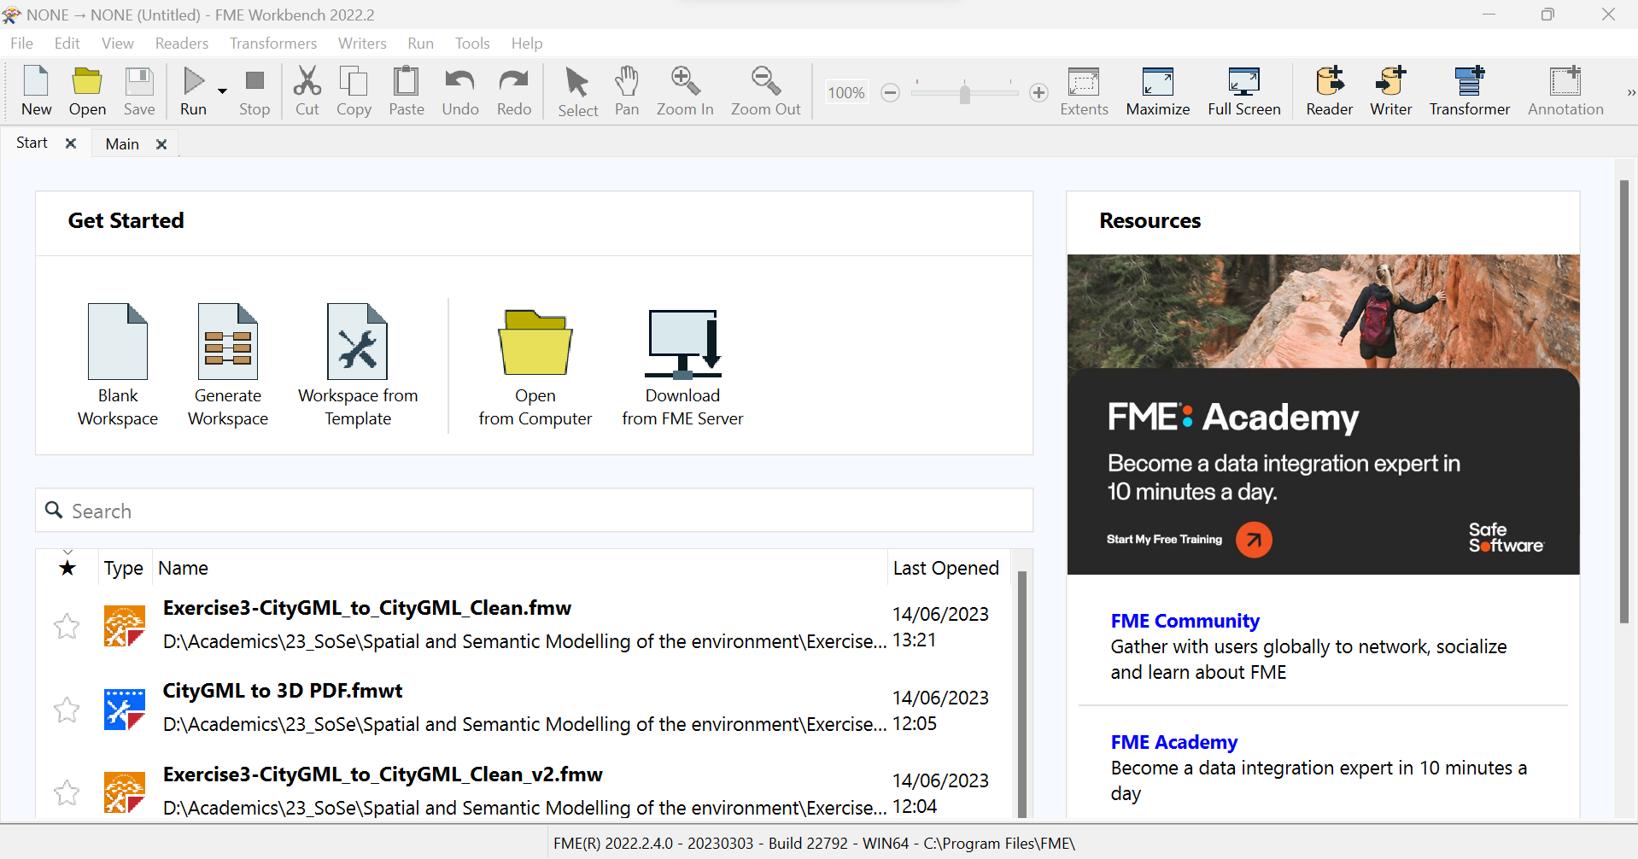The width and height of the screenshot is (1638, 859).
Task: Choose Workspace from Template
Action: 358,366
